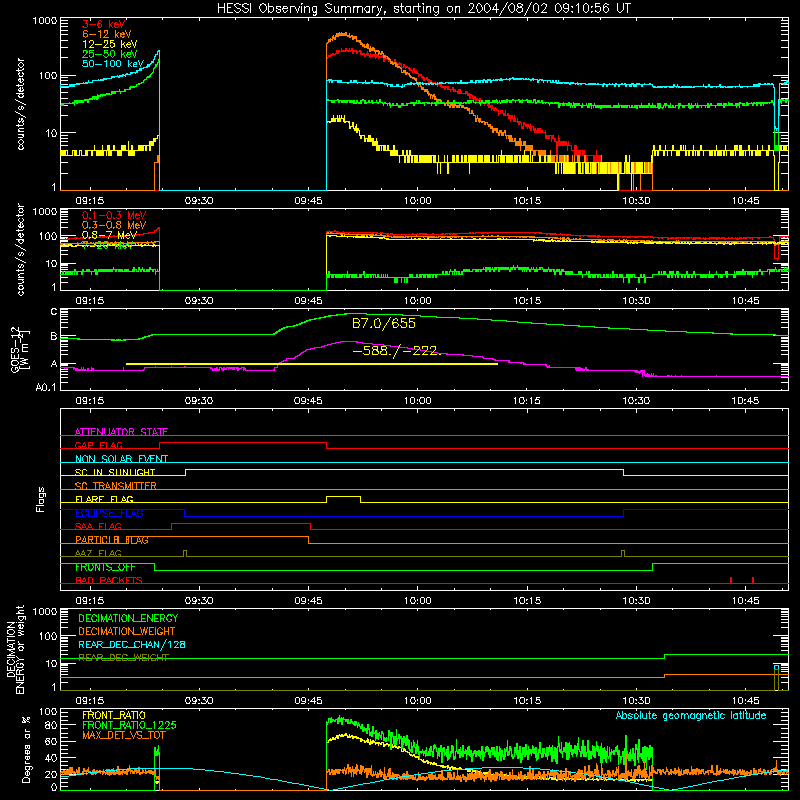Viewport: 800px width, 800px height.
Task: Click the DECIMATION_ENERGY legend label
Action: [x=128, y=618]
